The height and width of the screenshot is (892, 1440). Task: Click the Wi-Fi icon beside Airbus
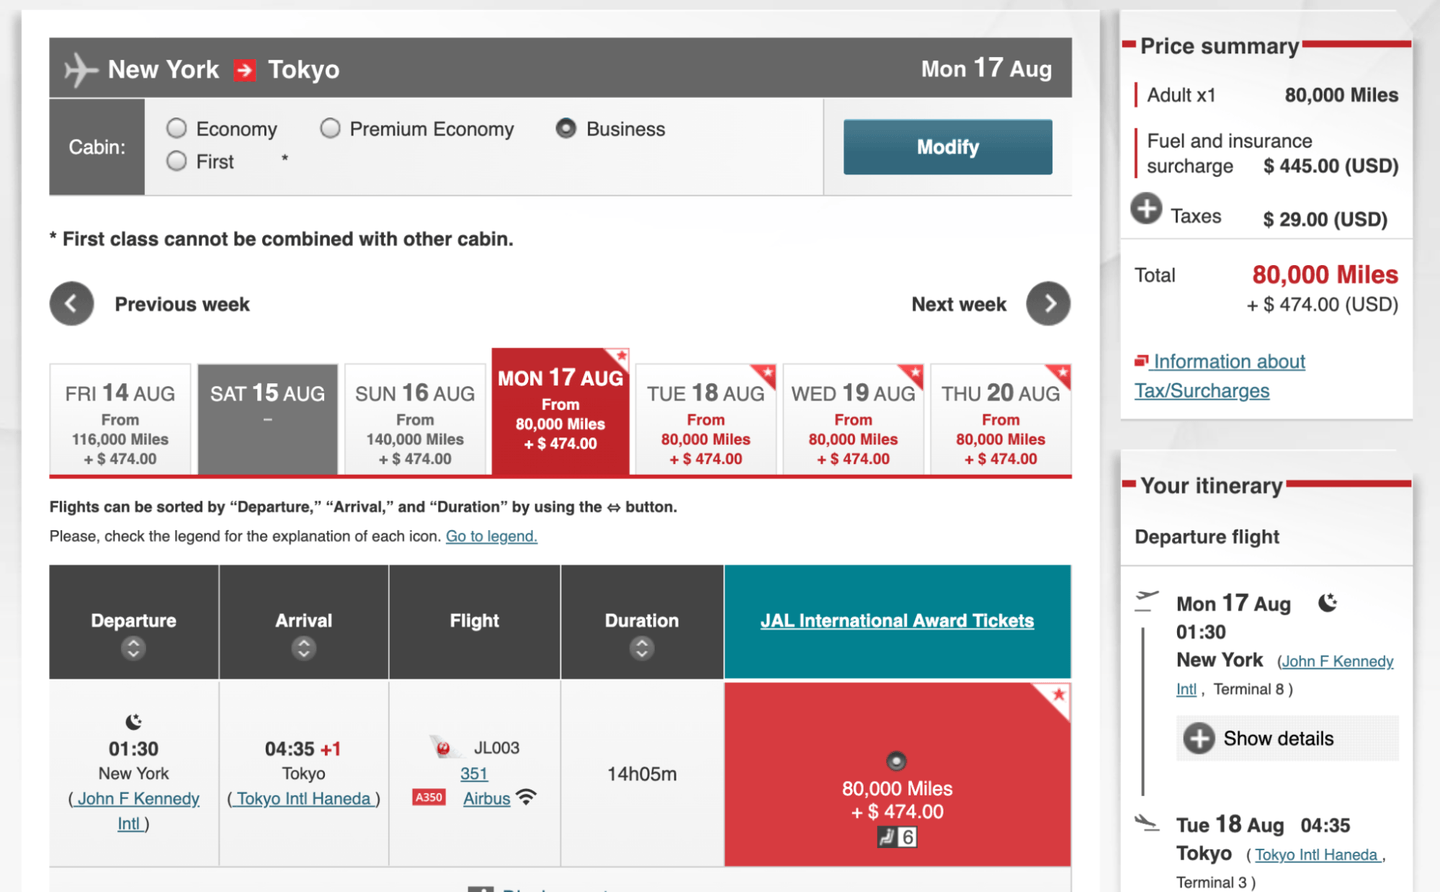(526, 797)
